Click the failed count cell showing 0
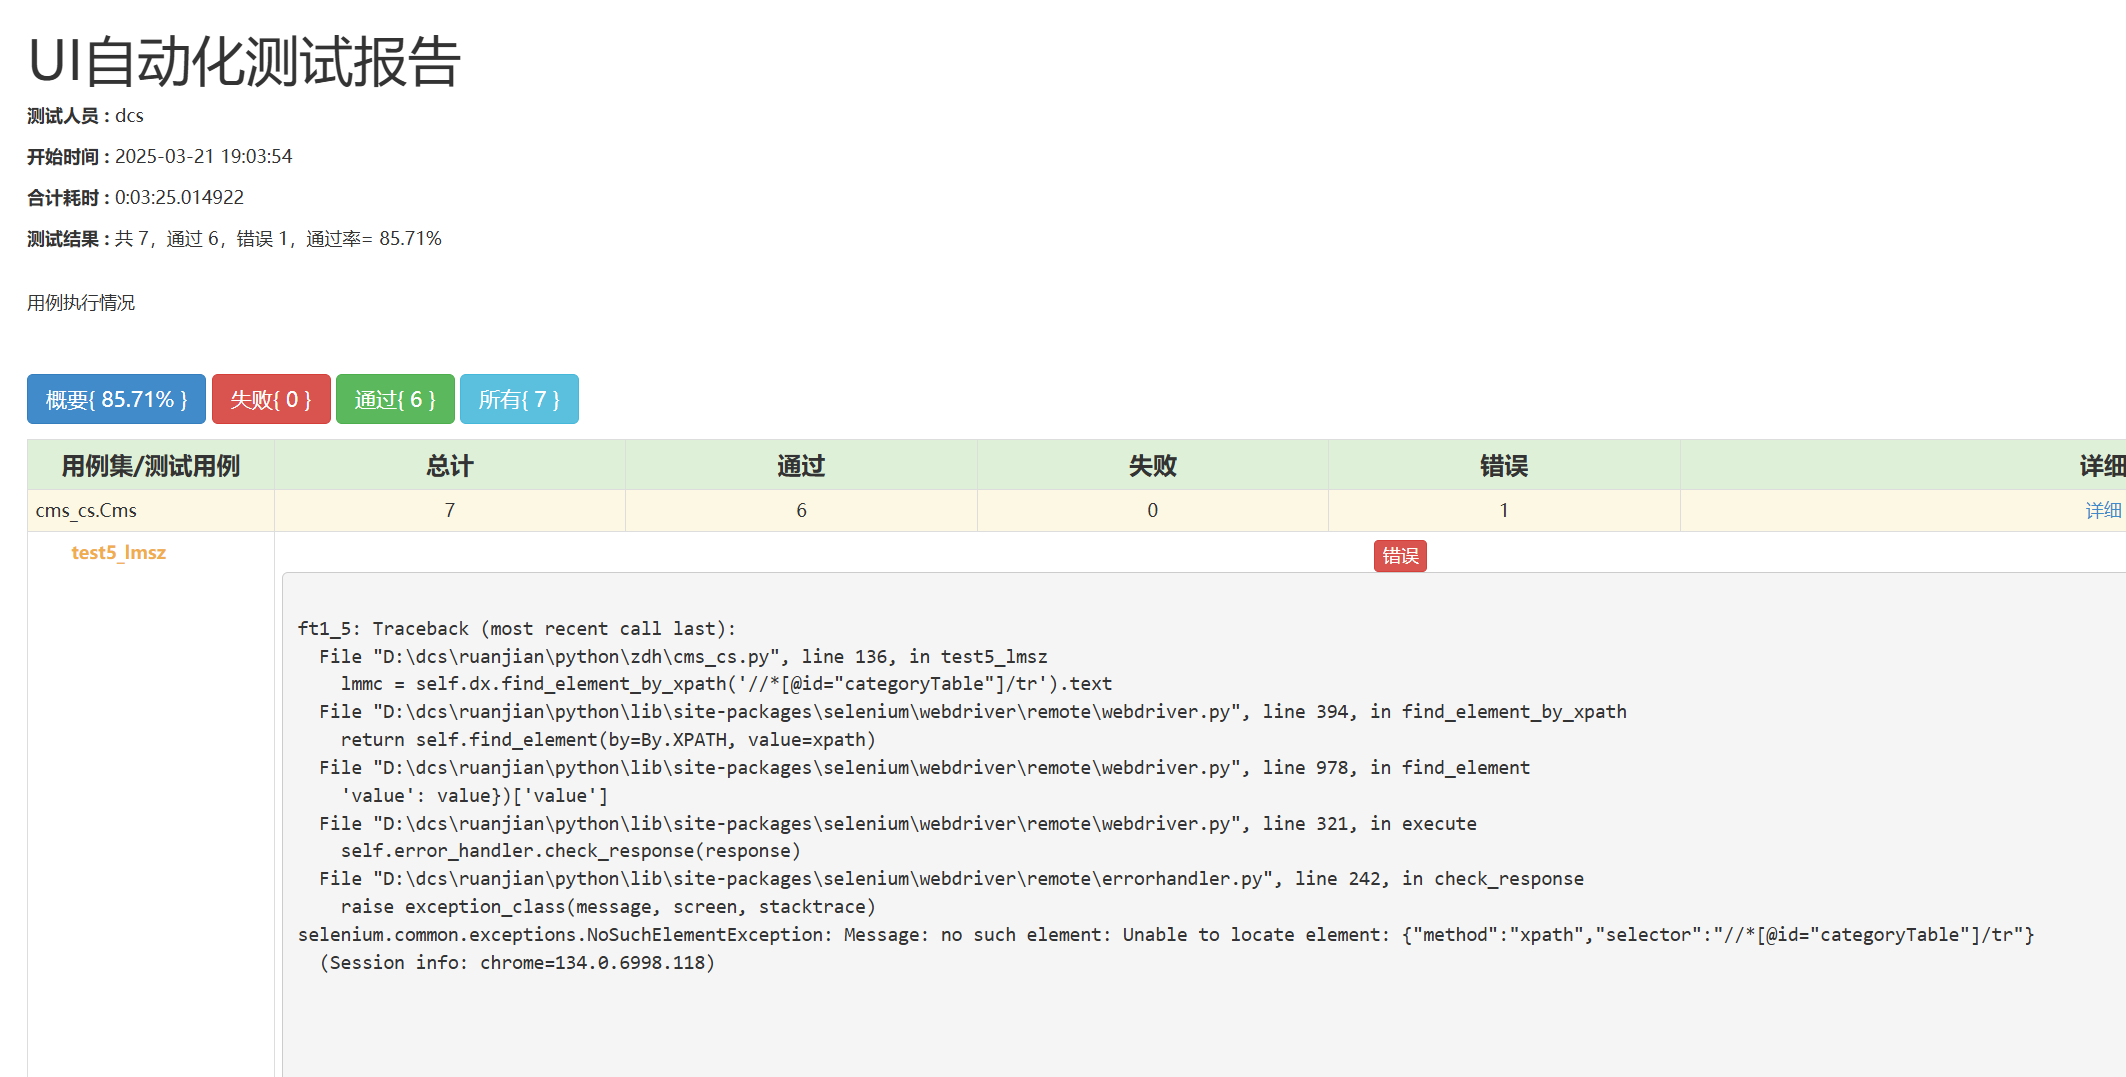Image resolution: width=2126 pixels, height=1077 pixels. [x=1153, y=510]
